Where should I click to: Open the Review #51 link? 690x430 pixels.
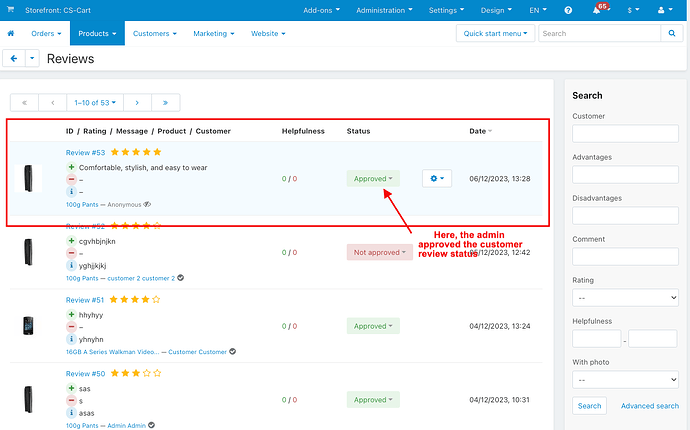(85, 299)
